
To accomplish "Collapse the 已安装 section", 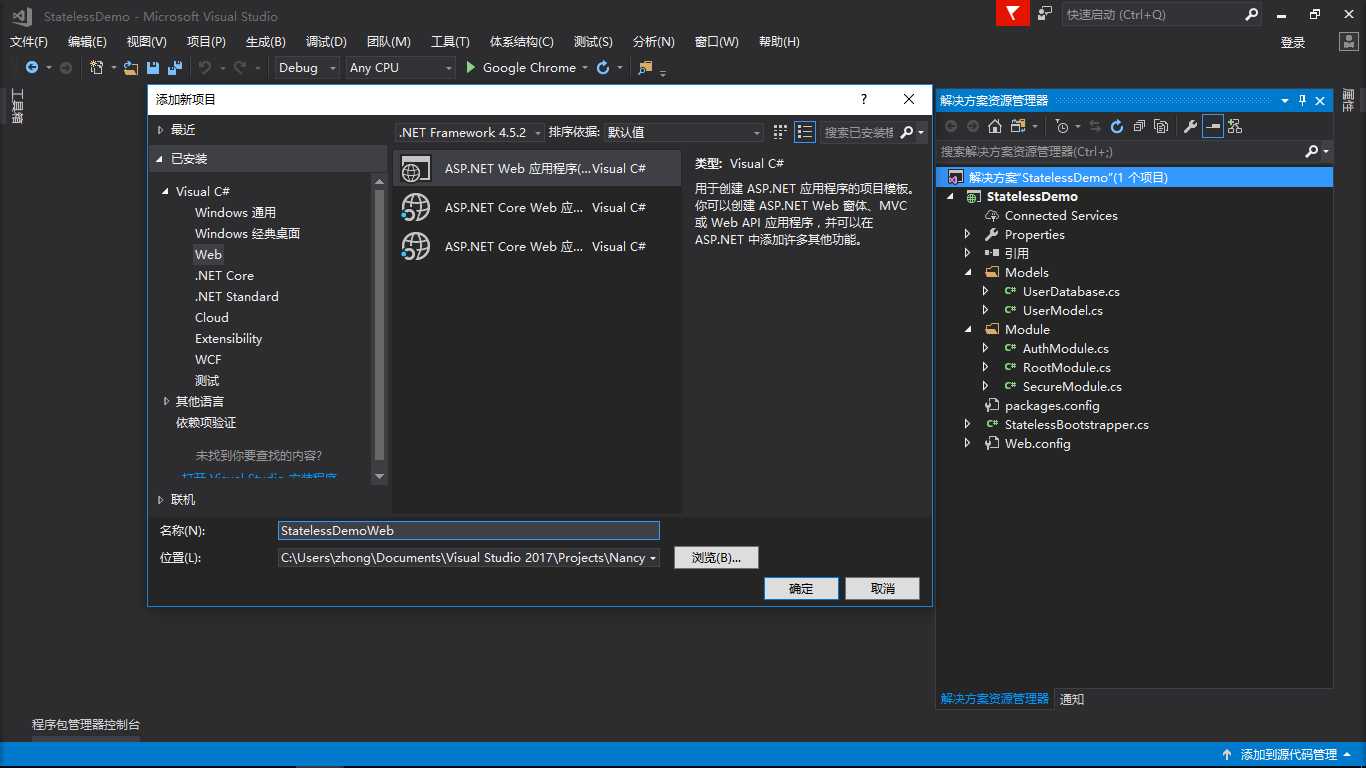I will (x=160, y=159).
